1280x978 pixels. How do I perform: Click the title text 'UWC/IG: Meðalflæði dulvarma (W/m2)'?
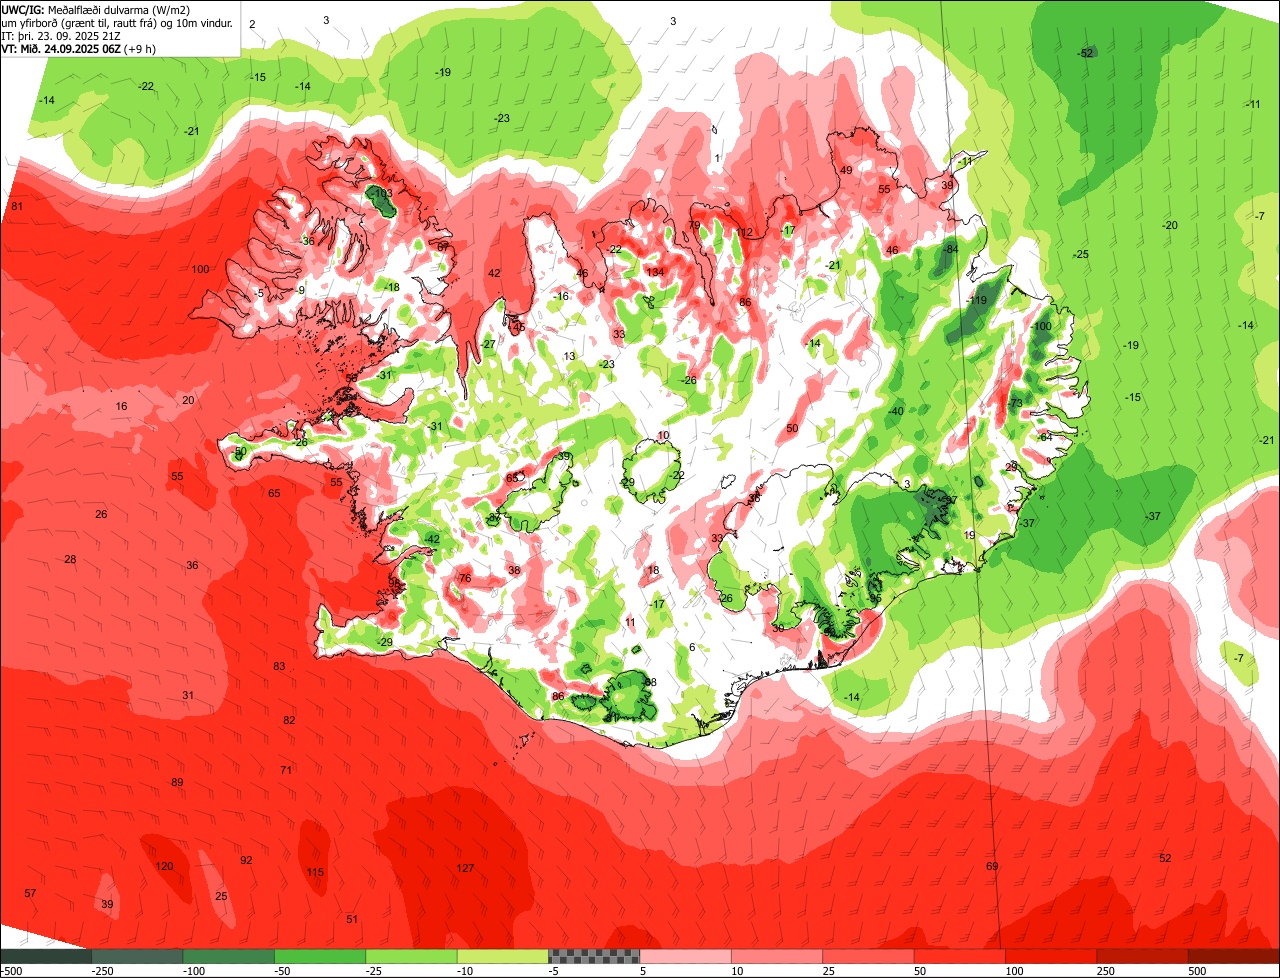(96, 9)
